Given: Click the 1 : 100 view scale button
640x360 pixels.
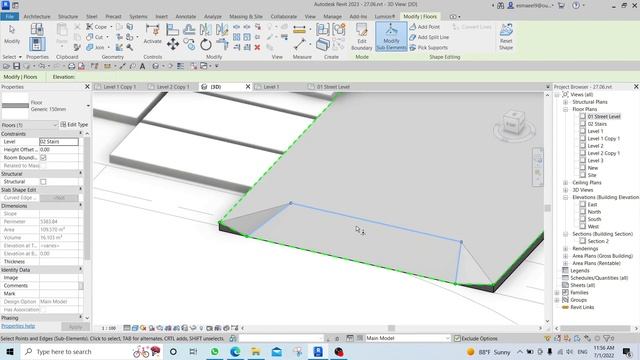Looking at the screenshot, I should tap(109, 328).
